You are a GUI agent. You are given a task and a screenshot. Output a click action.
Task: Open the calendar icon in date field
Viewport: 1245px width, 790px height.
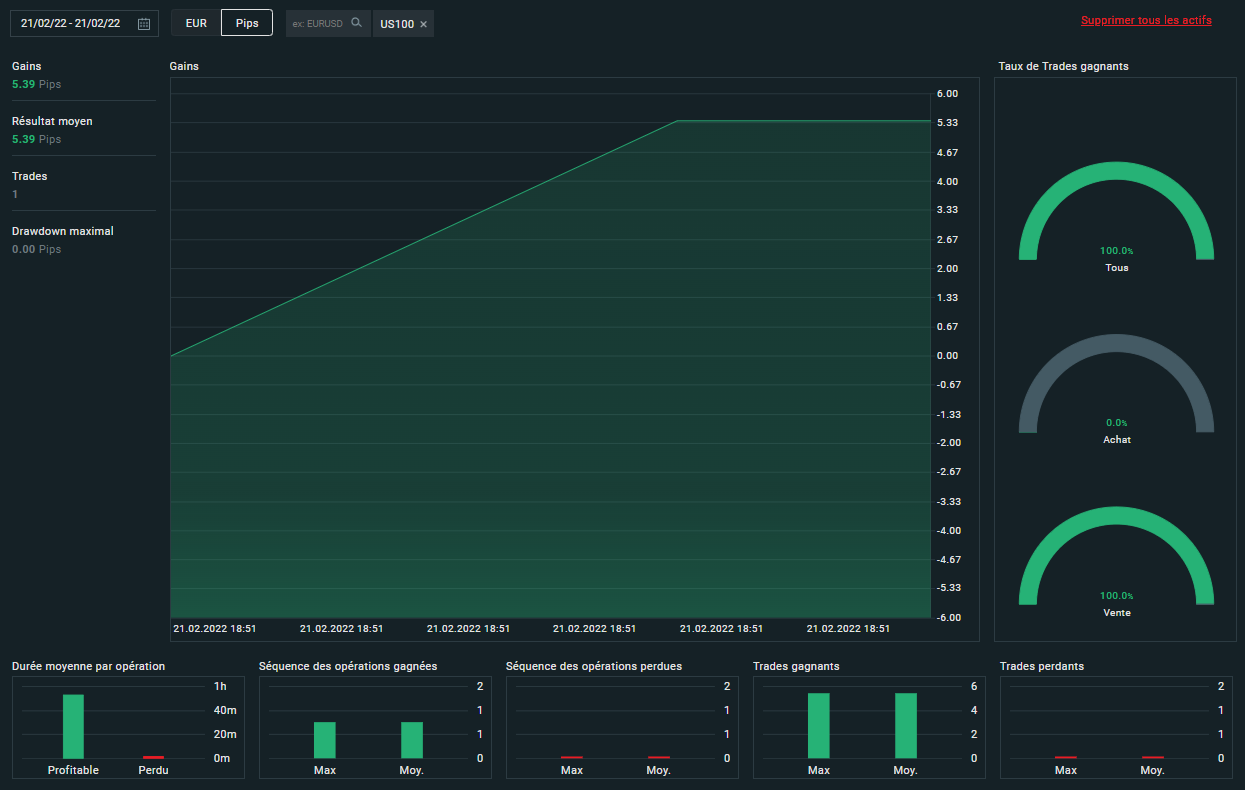click(x=144, y=23)
